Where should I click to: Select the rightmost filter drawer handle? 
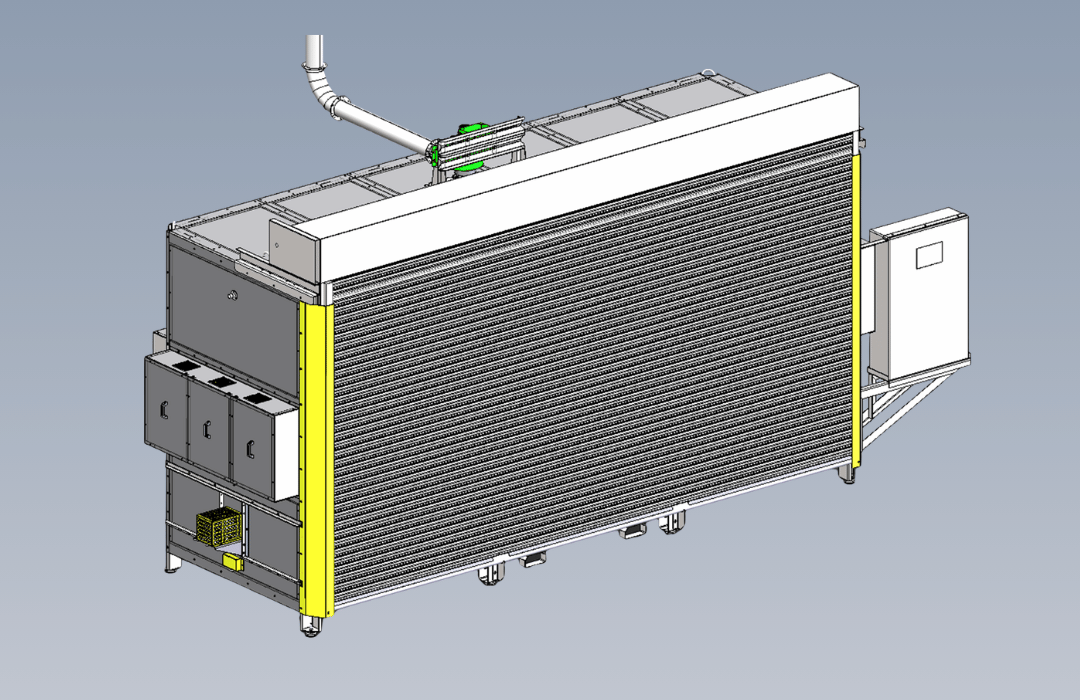(x=251, y=451)
